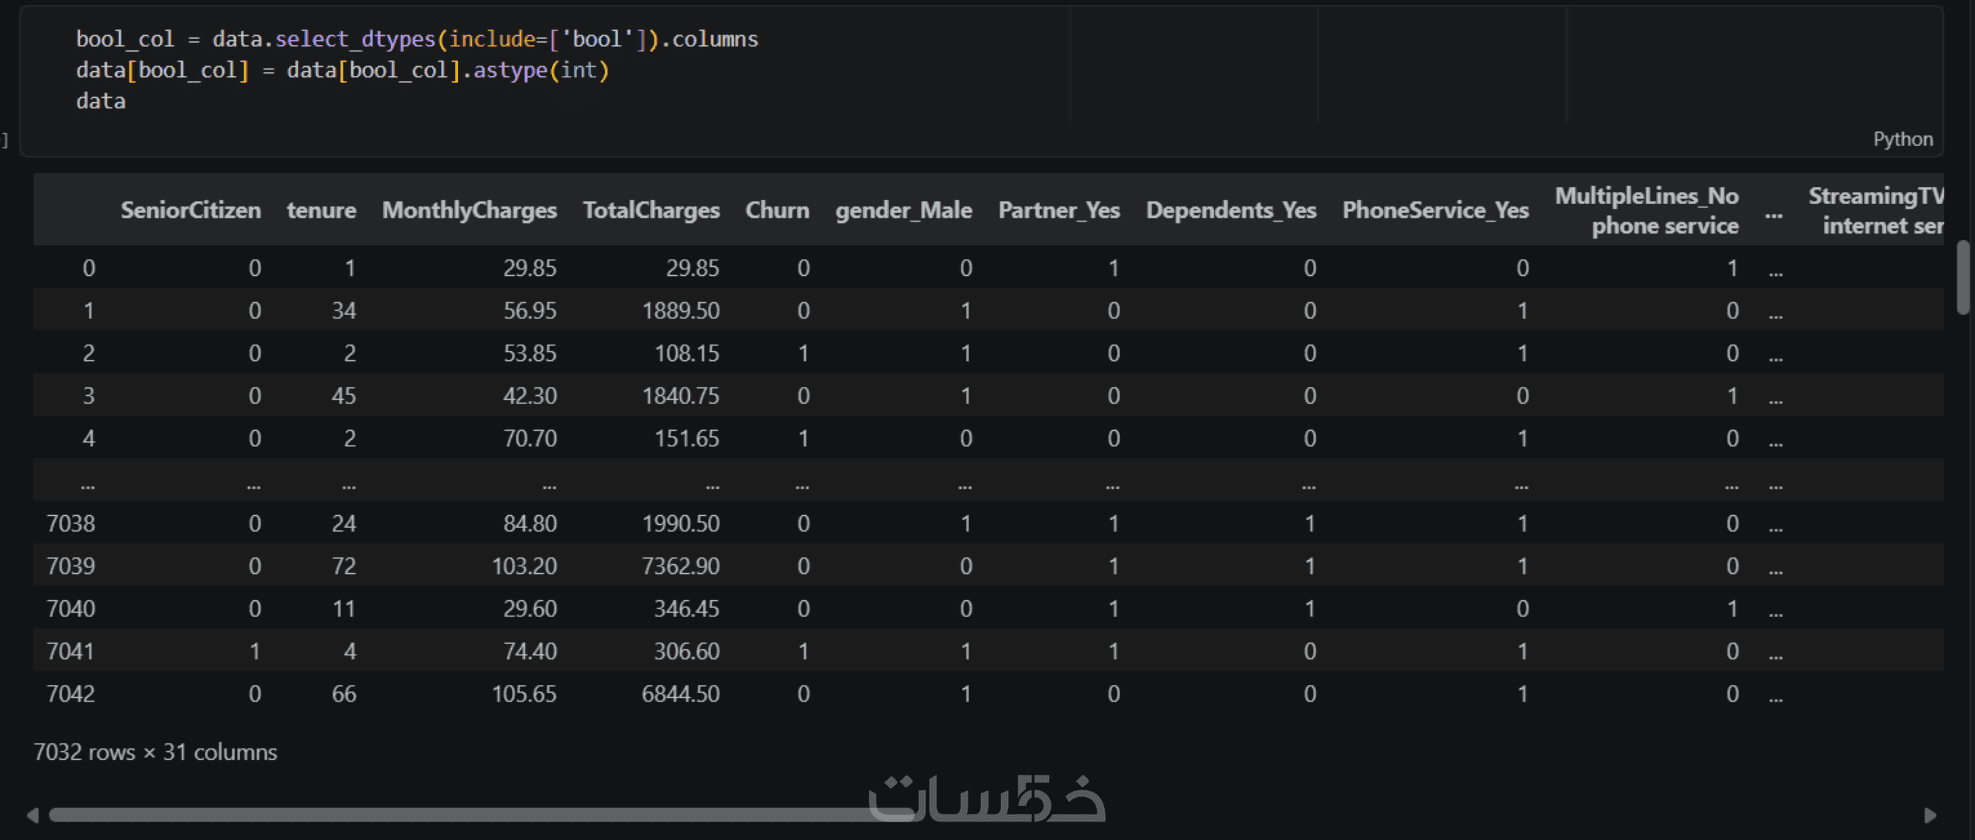
Task: Select the Partner_Yes column header
Action: pyautogui.click(x=1058, y=210)
